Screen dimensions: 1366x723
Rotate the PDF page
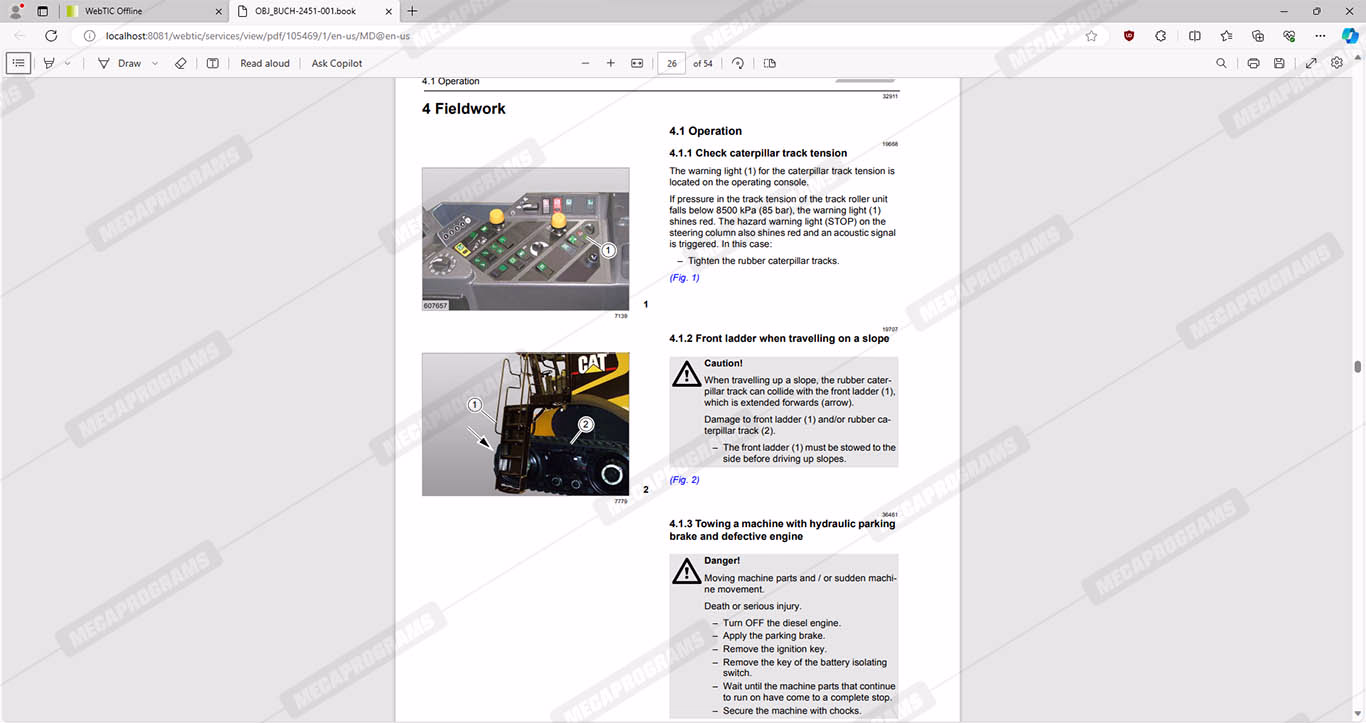[738, 63]
